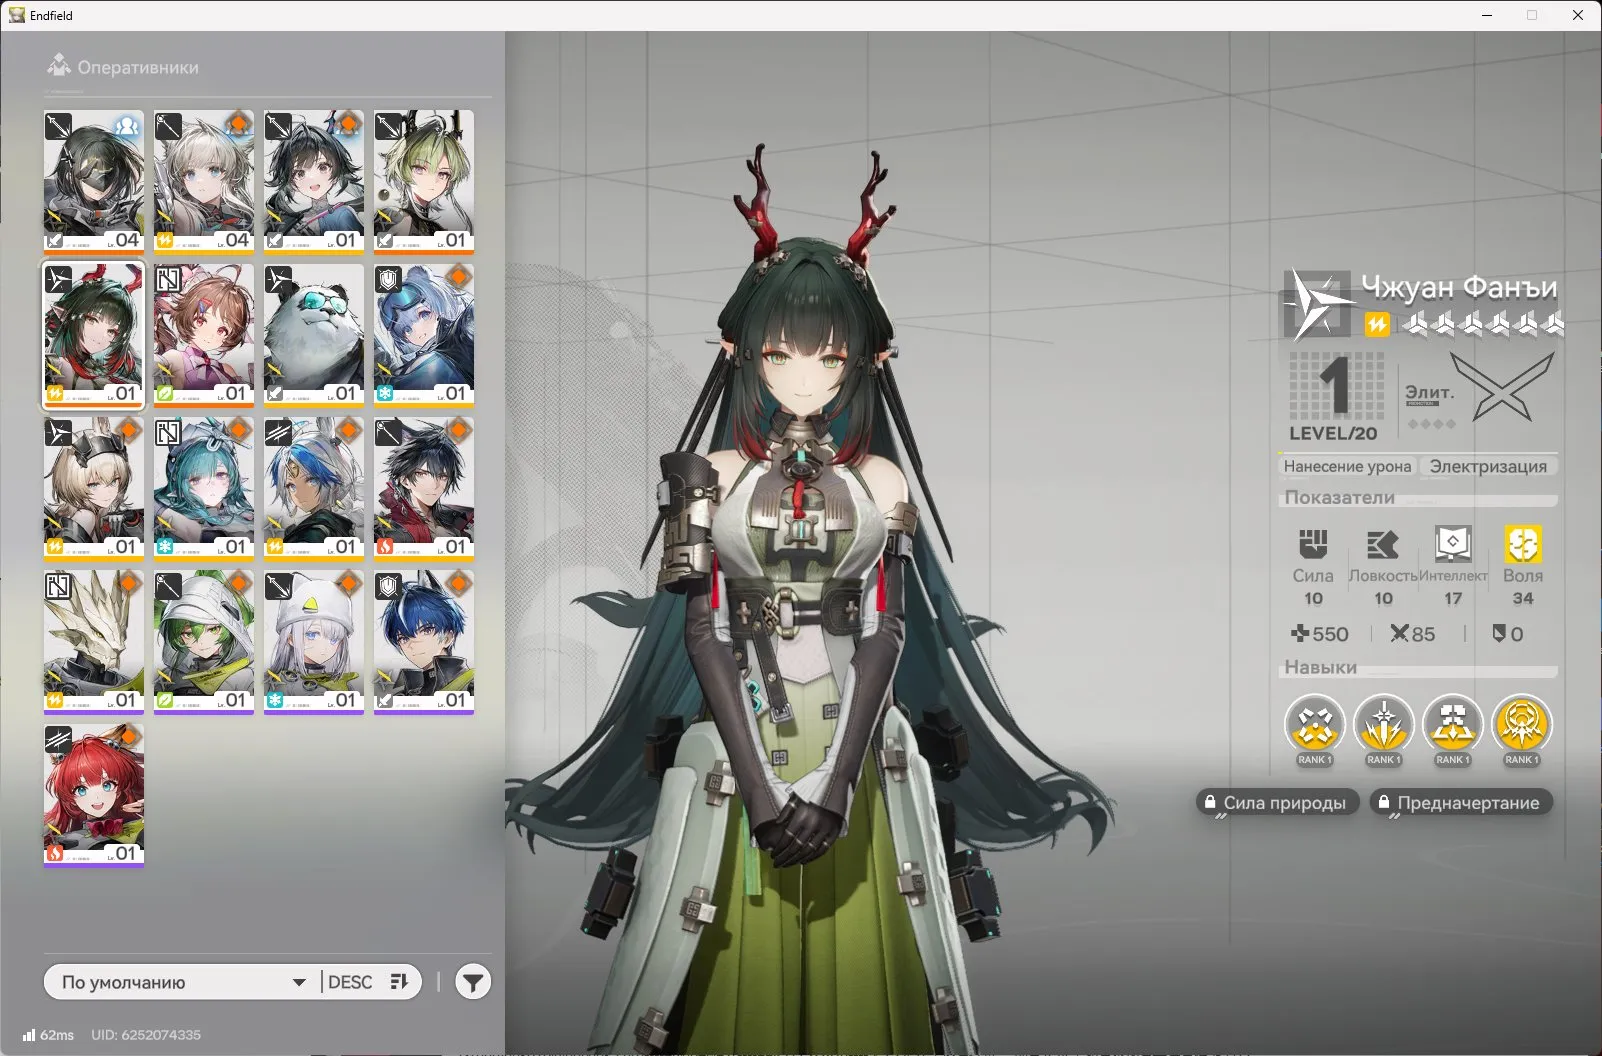
Task: Click the Элит. promotion crossed-swords icon
Action: (1501, 388)
